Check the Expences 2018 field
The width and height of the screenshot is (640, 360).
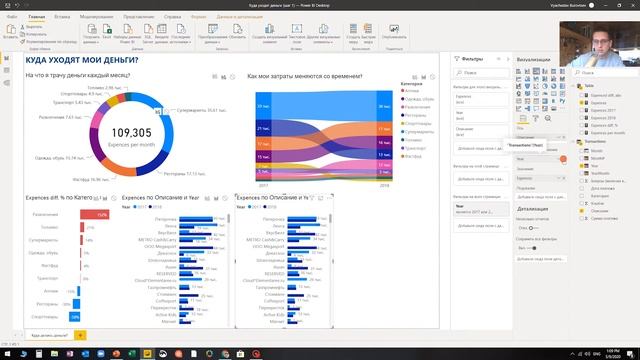coord(582,118)
